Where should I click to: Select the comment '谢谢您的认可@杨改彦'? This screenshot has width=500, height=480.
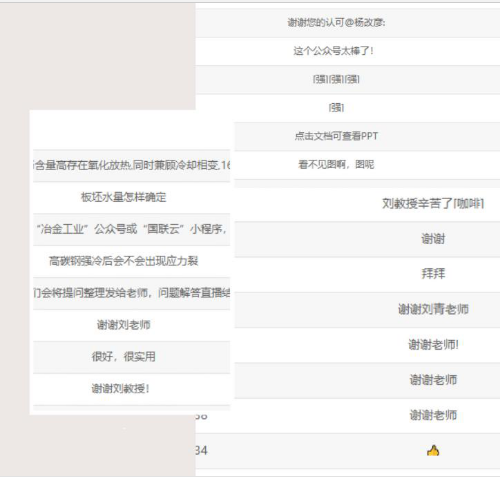tap(336, 23)
